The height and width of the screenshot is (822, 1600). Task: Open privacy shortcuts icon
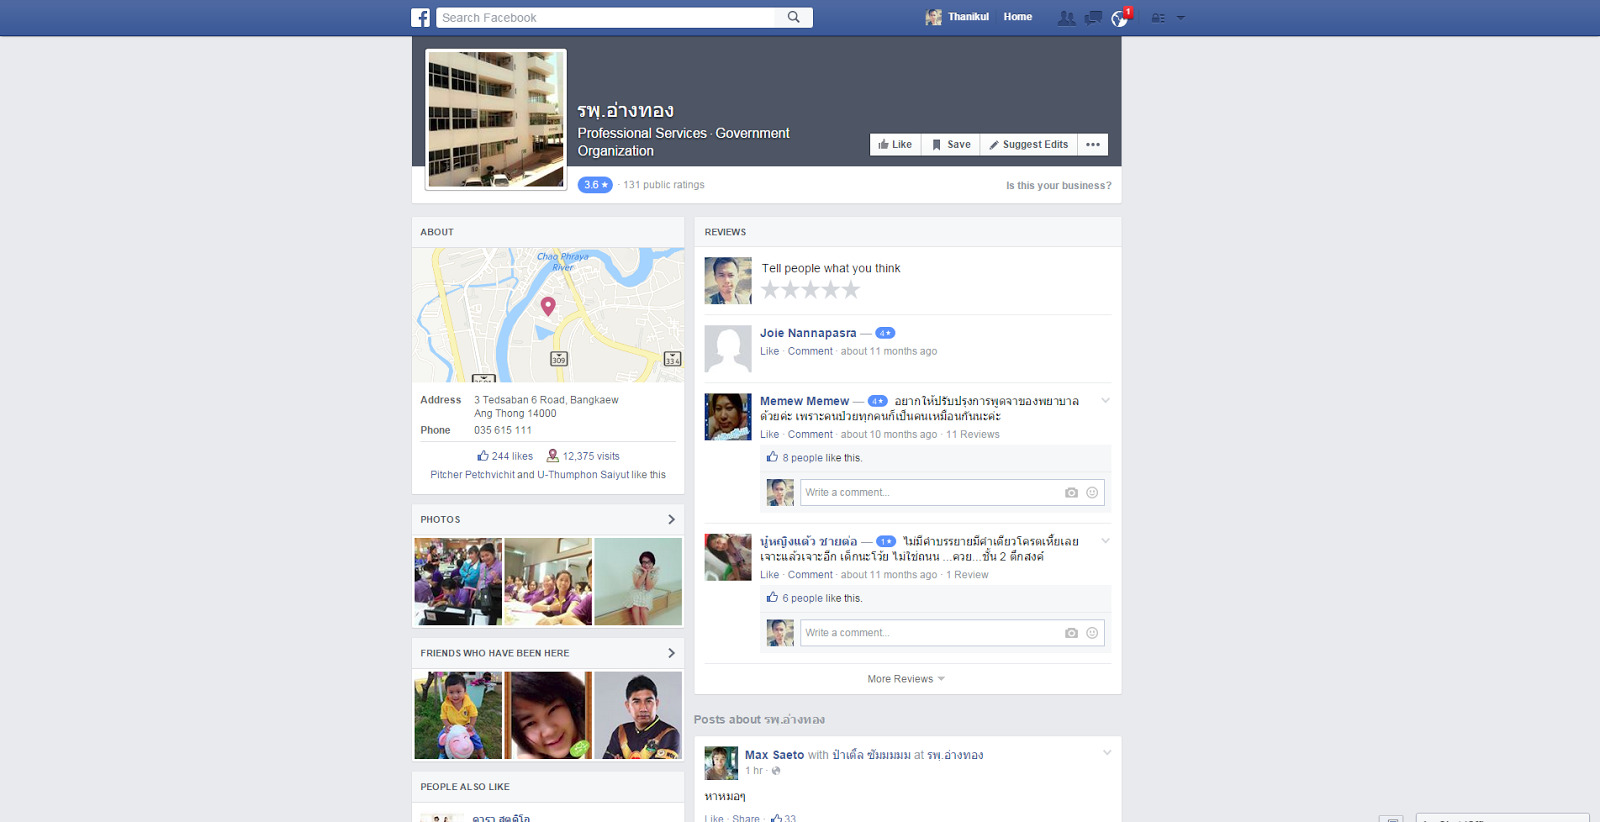(1158, 18)
